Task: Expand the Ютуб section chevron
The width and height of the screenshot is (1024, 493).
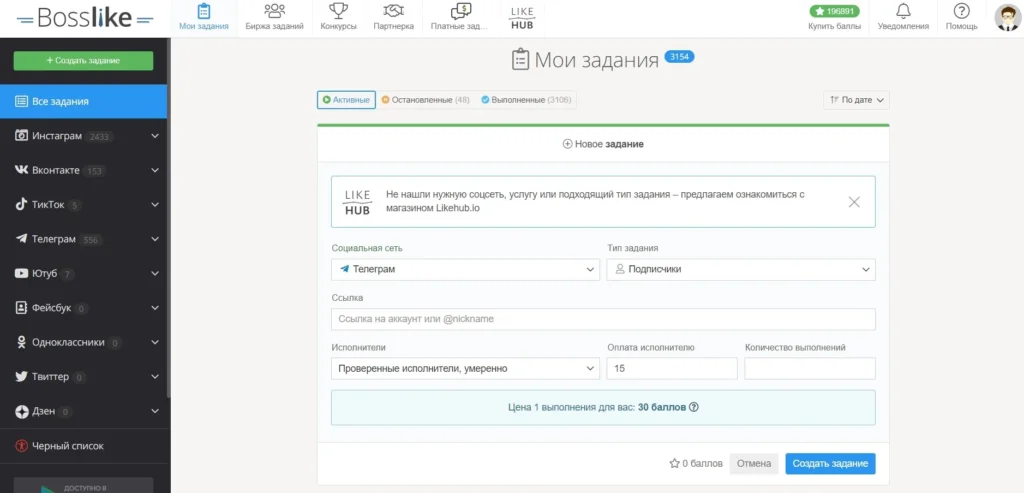Action: [x=155, y=274]
